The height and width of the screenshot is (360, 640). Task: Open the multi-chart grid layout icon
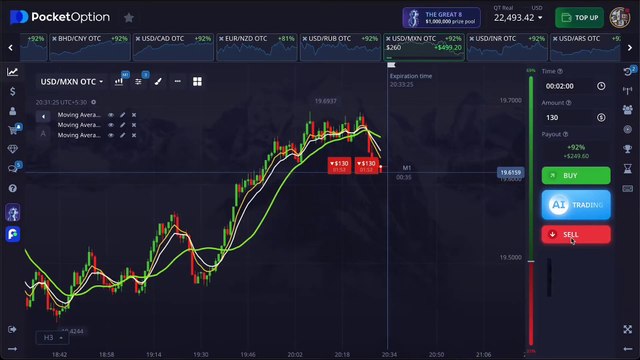pos(197,81)
